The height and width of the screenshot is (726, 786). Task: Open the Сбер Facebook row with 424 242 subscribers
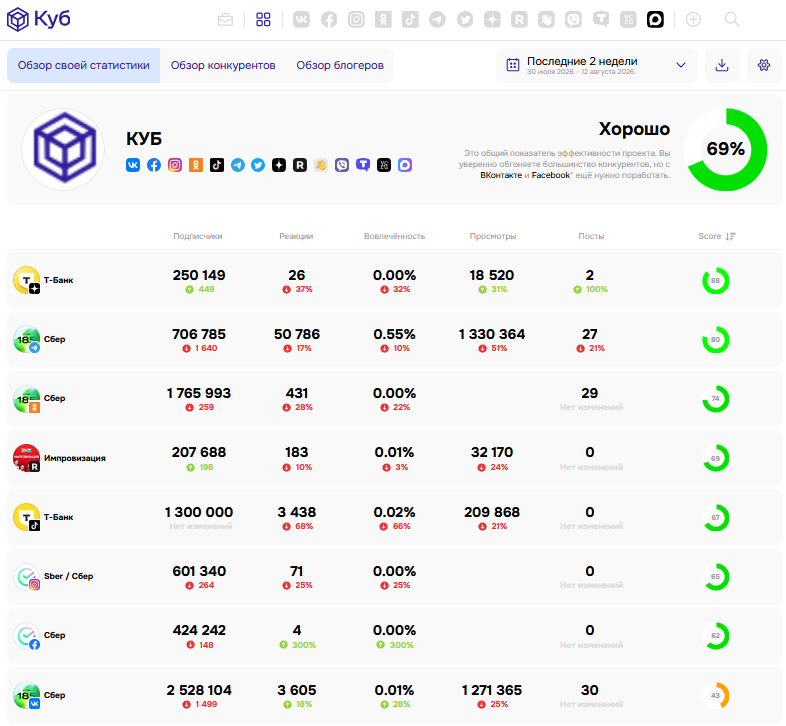point(394,635)
